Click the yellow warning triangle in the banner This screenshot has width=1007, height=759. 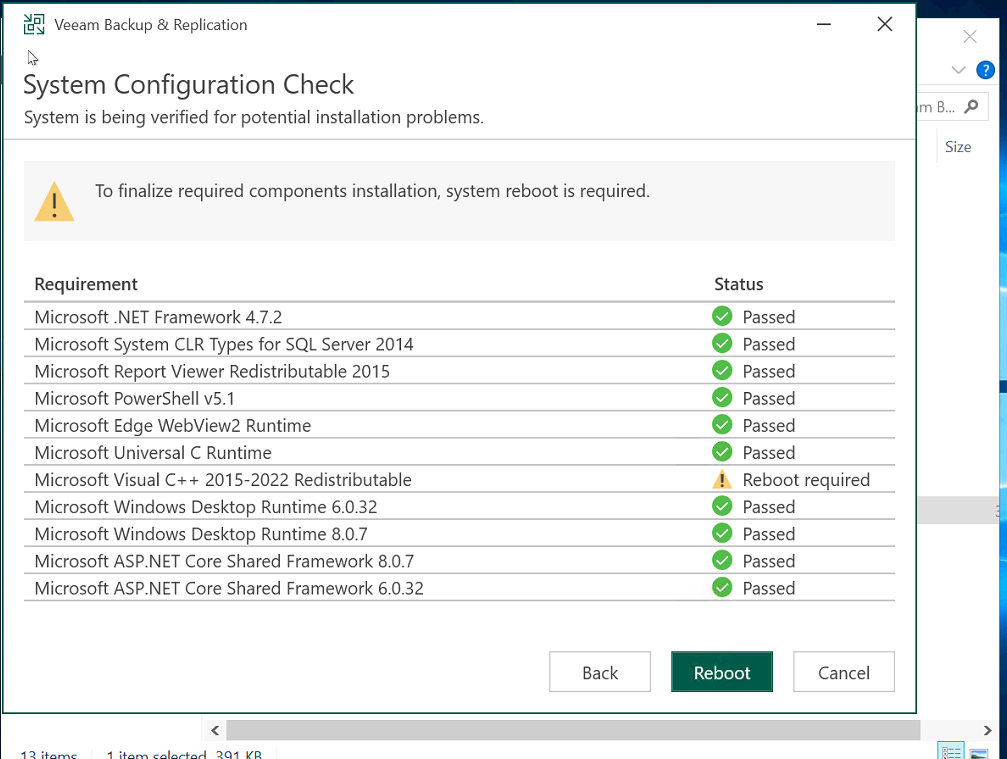click(55, 202)
